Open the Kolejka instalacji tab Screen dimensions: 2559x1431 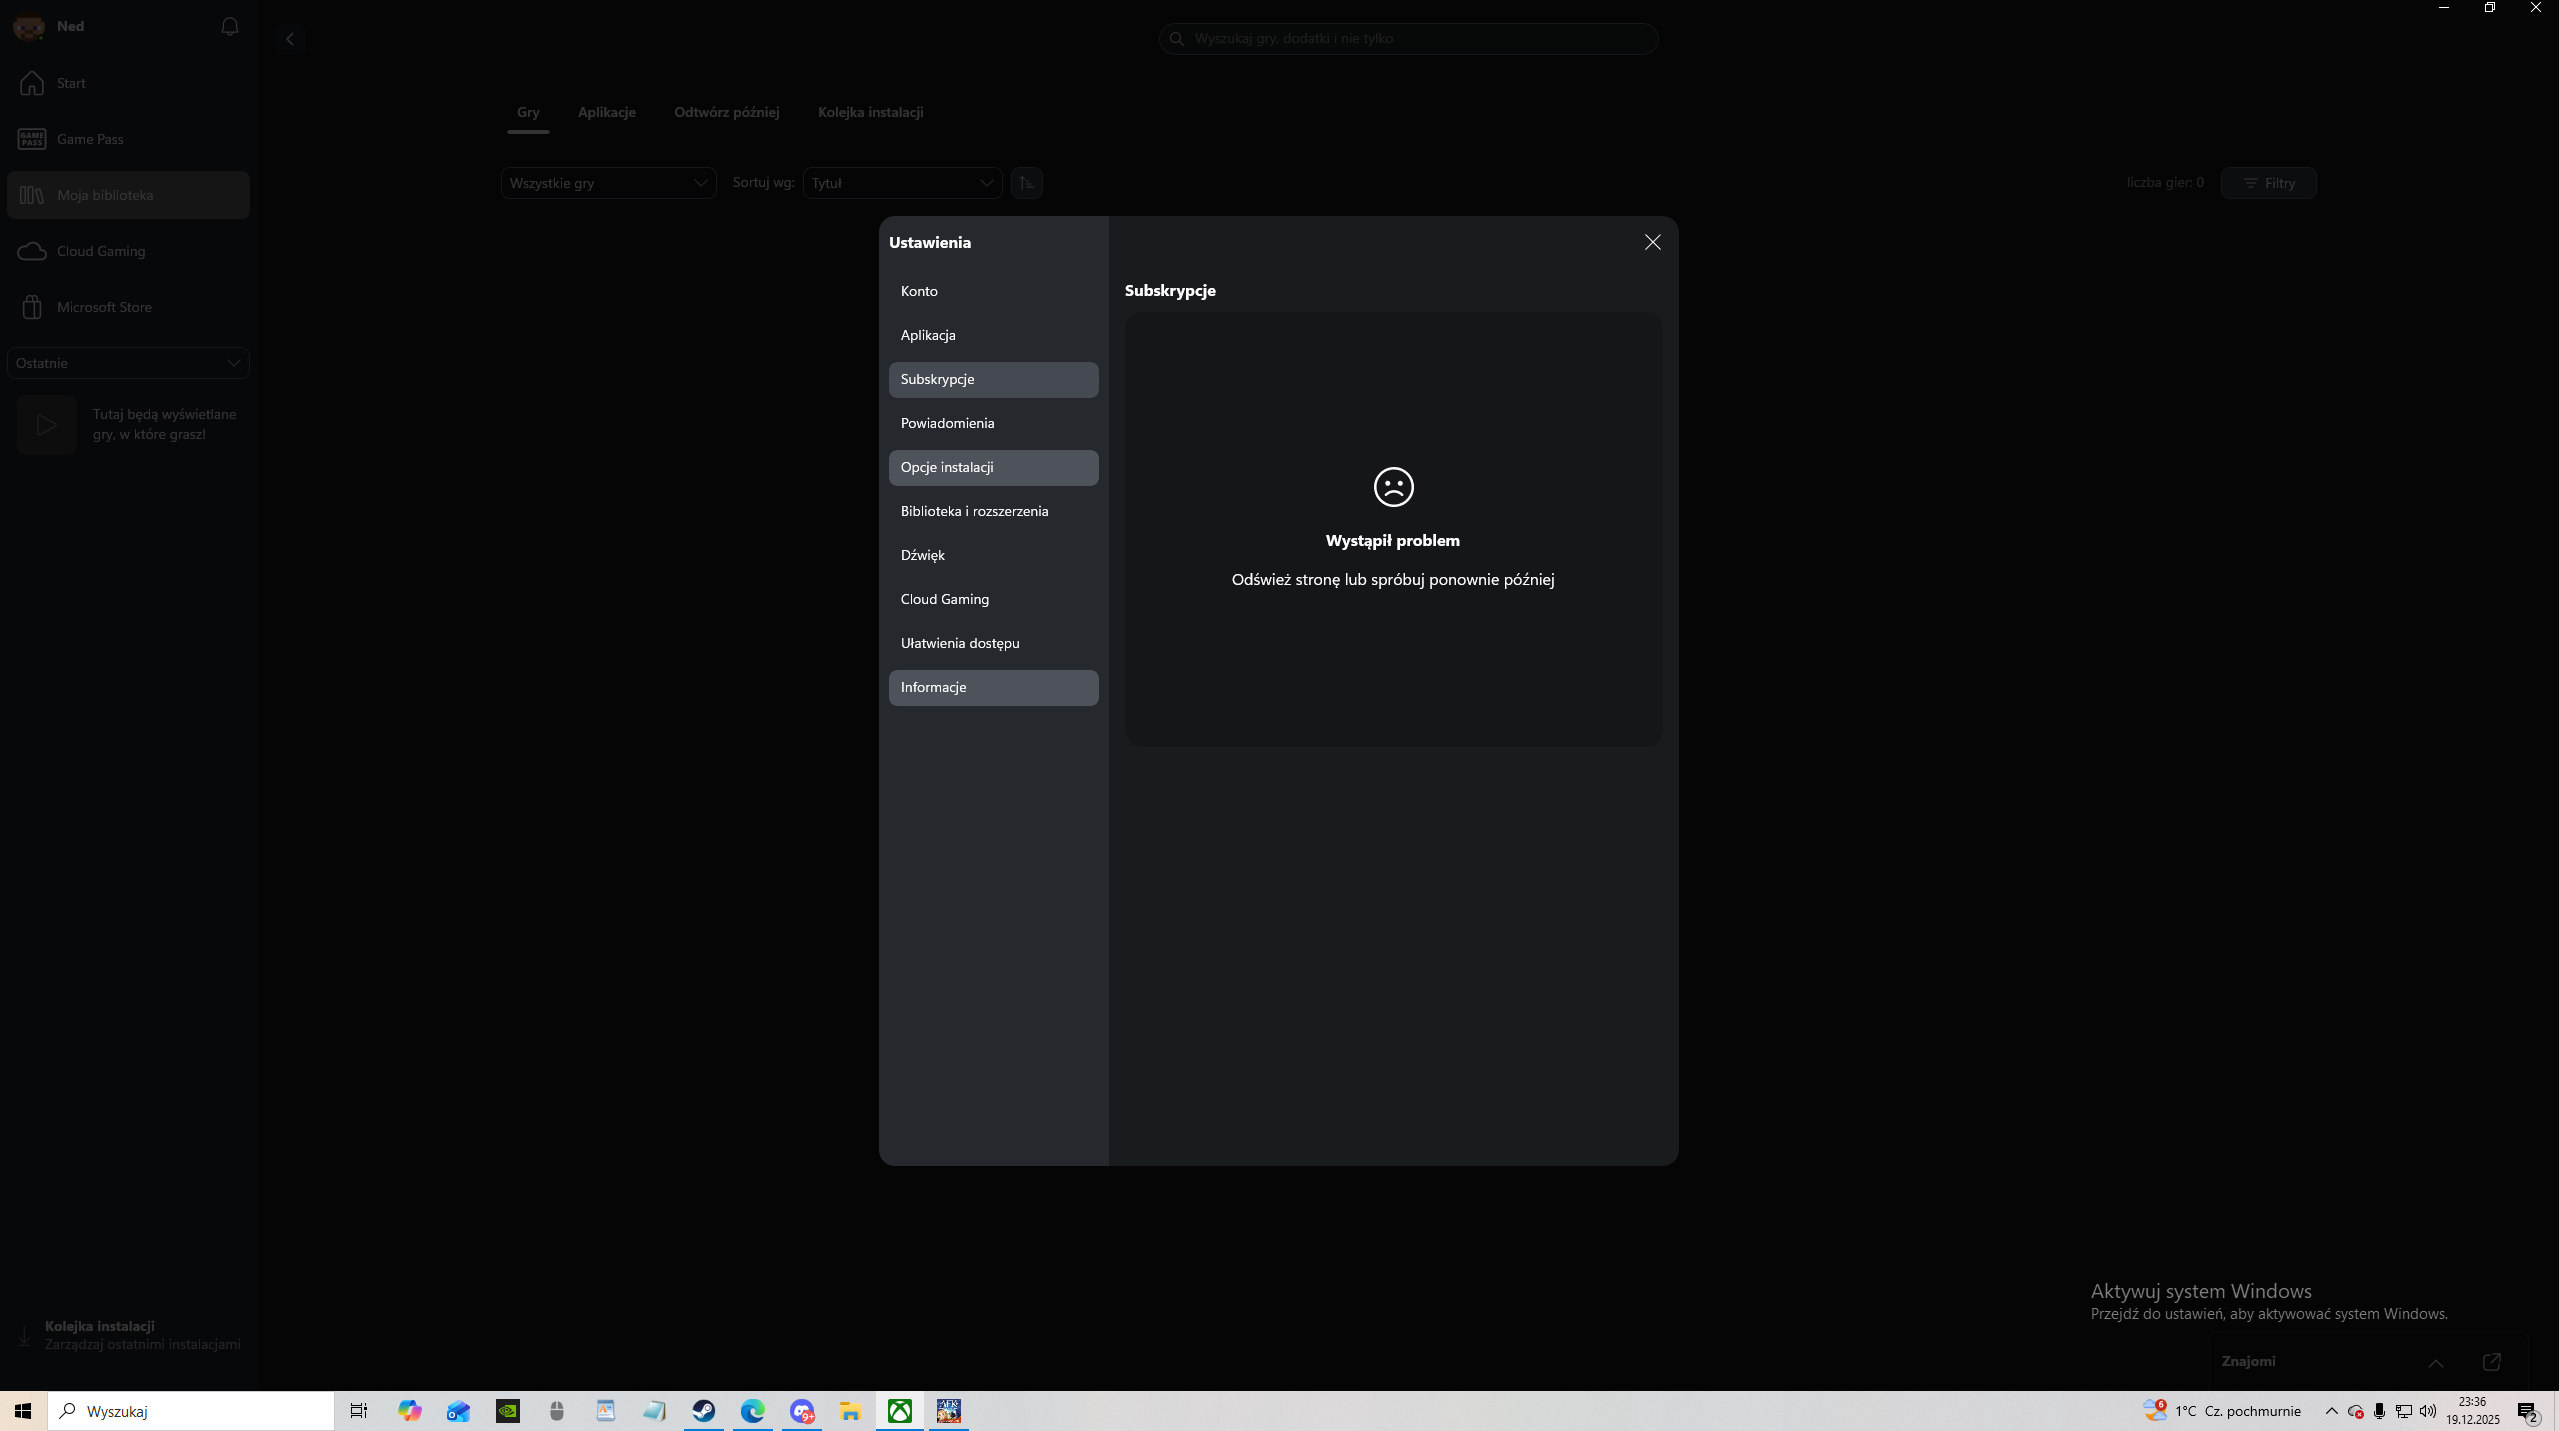coord(870,112)
